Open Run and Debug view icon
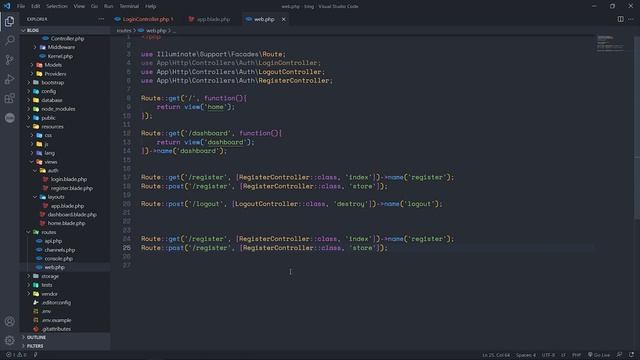 (x=9, y=79)
